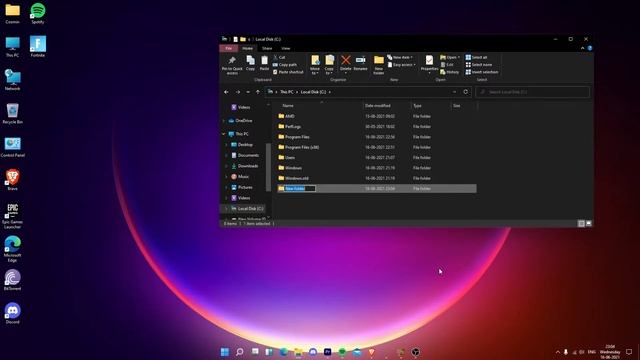
Task: Go forward with the forward arrow
Action: click(238, 92)
